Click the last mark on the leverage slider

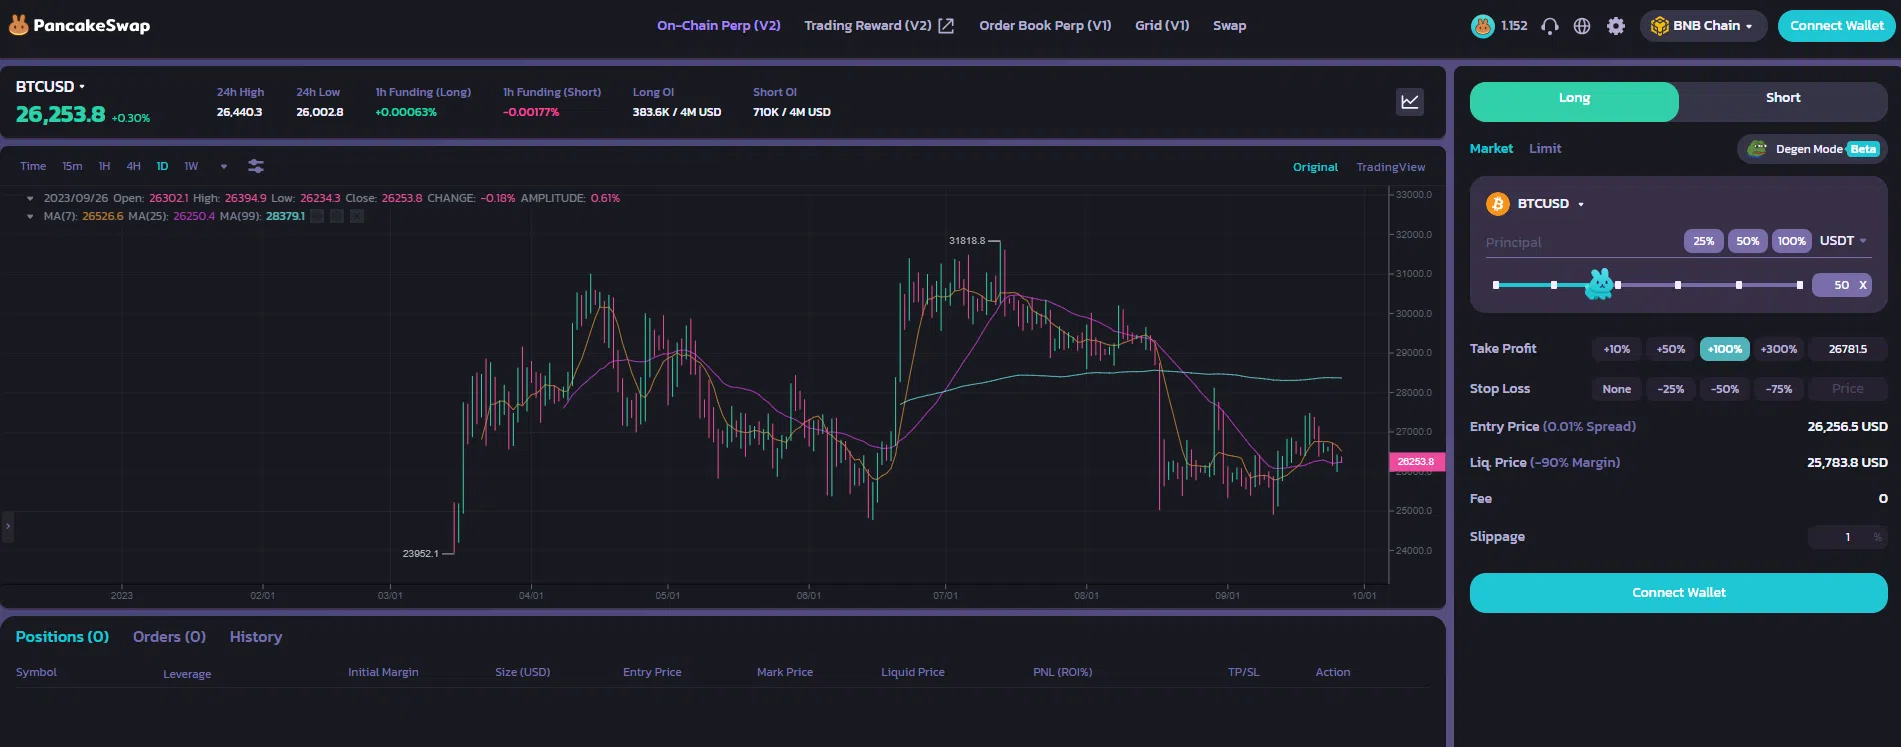[1800, 285]
